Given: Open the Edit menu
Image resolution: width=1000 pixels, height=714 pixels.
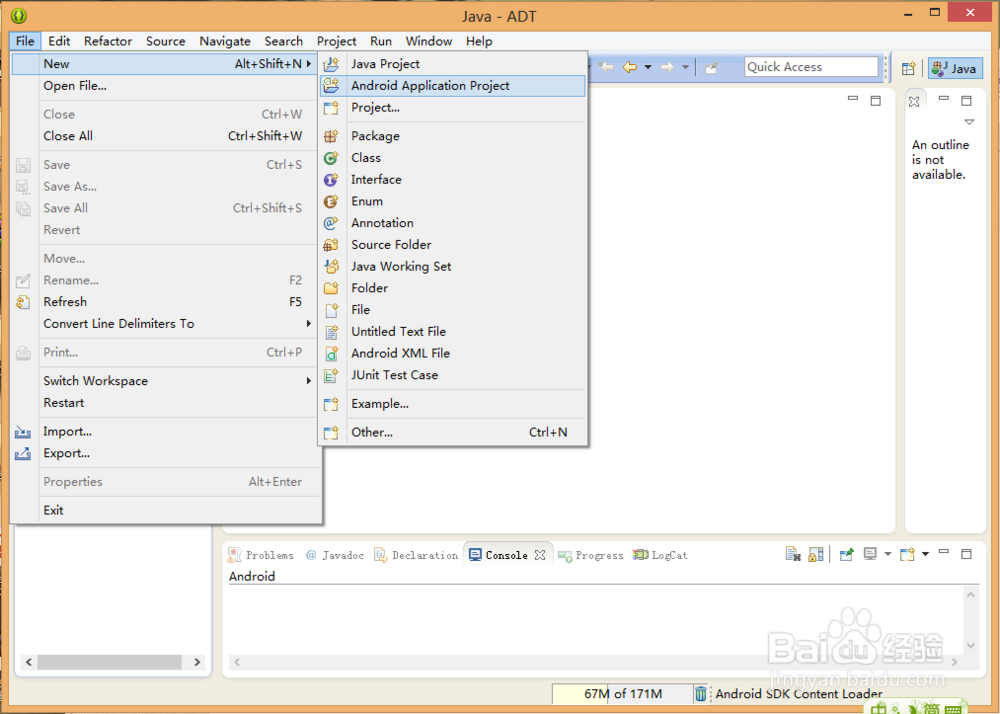Looking at the screenshot, I should coord(59,41).
